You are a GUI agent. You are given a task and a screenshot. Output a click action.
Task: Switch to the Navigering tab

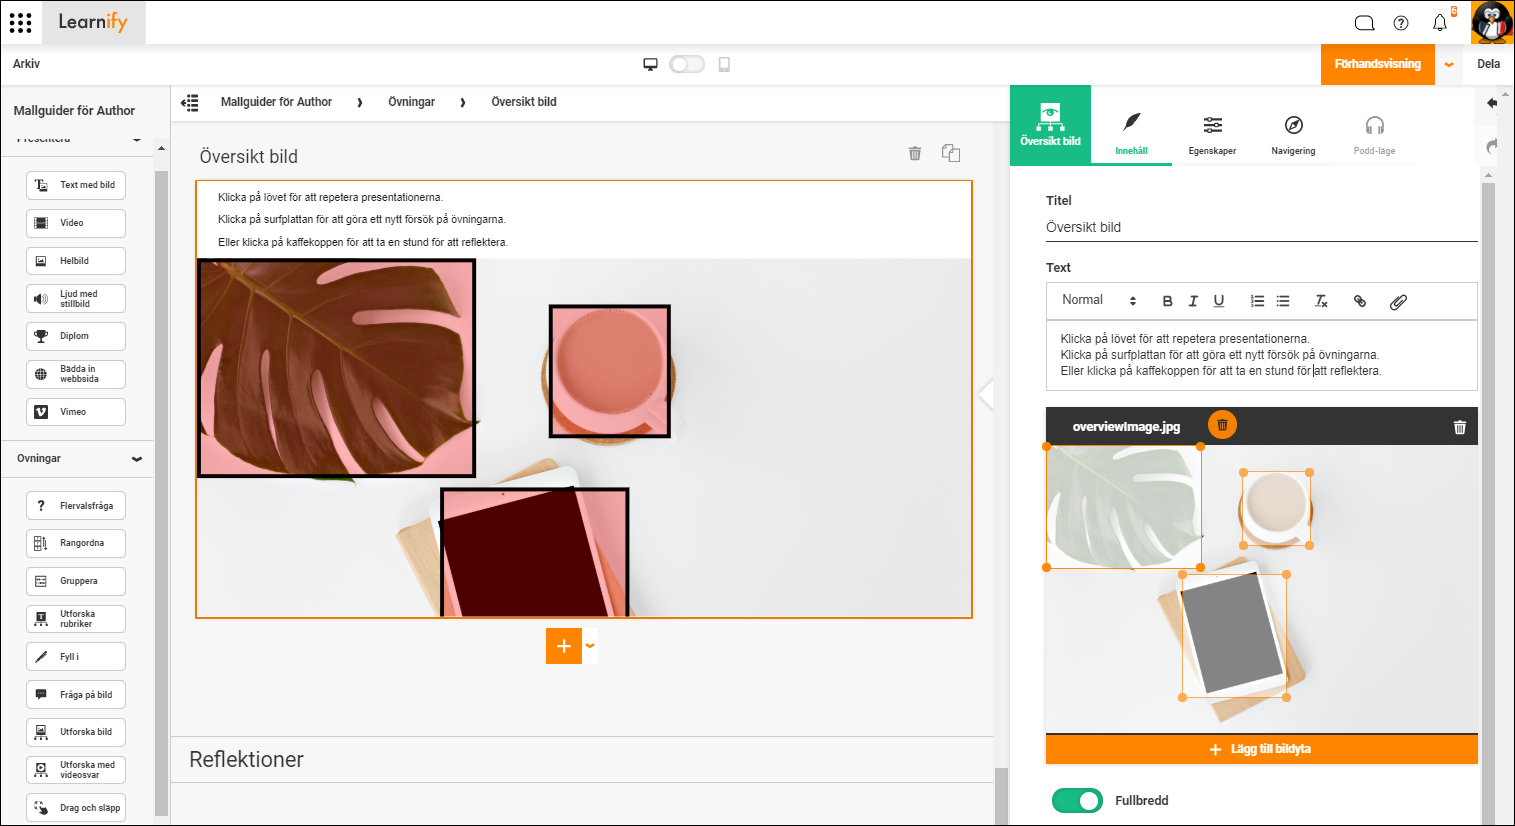click(1293, 134)
